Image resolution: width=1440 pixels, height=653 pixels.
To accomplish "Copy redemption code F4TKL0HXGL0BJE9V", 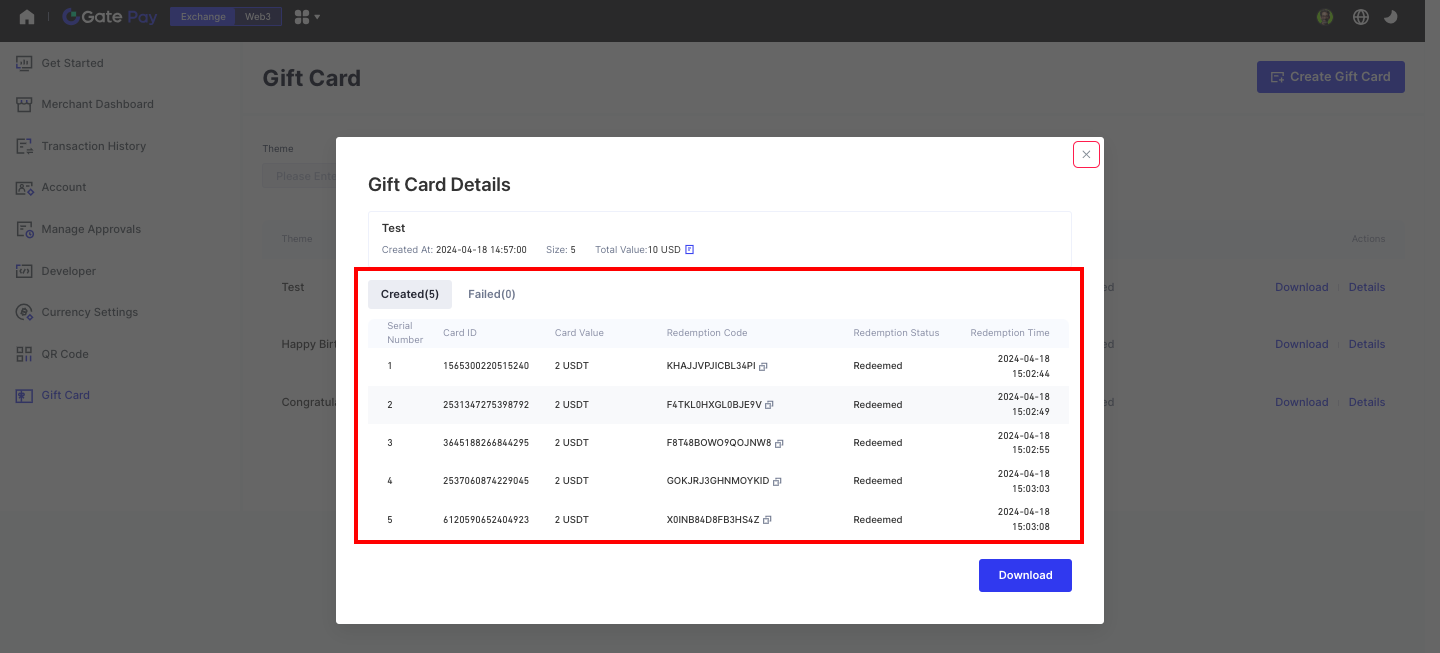I will (x=769, y=405).
